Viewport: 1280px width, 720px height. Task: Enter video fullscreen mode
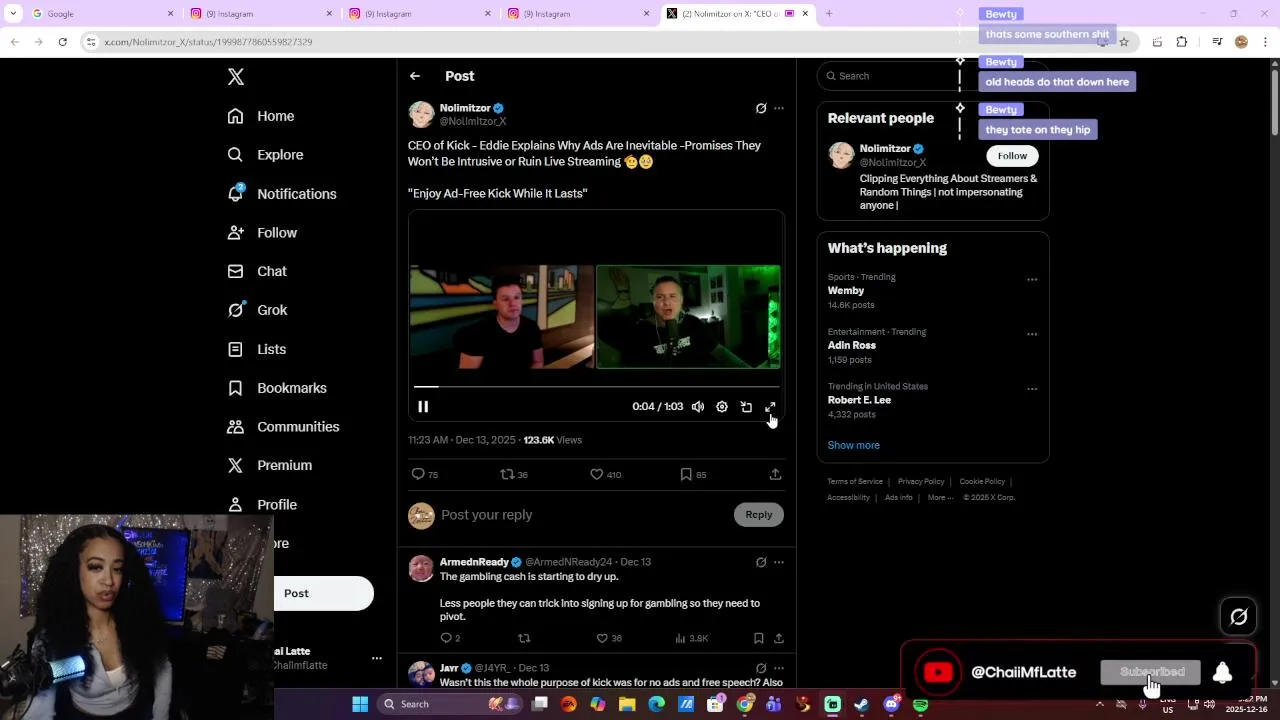(770, 407)
